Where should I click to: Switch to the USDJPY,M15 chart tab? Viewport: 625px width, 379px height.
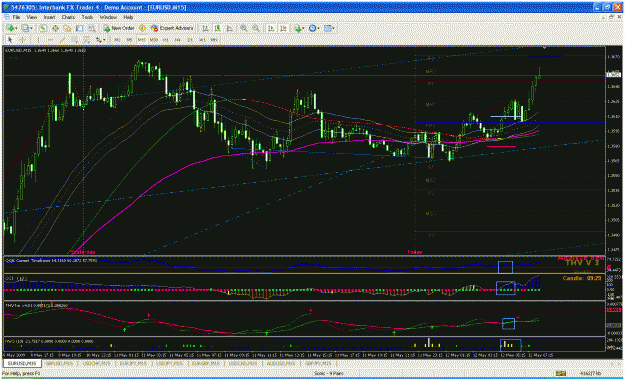[x=169, y=363]
